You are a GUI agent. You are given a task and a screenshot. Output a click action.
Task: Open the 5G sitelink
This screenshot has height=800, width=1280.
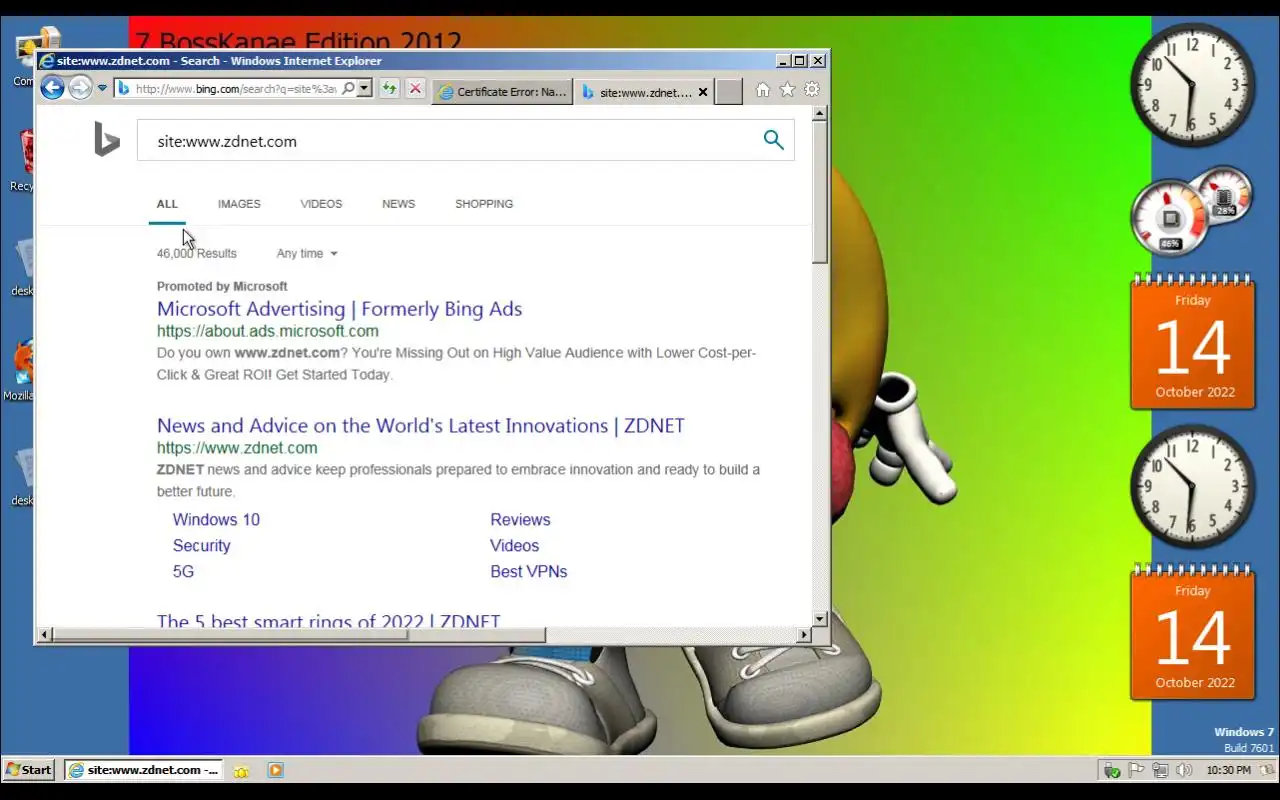click(x=183, y=572)
